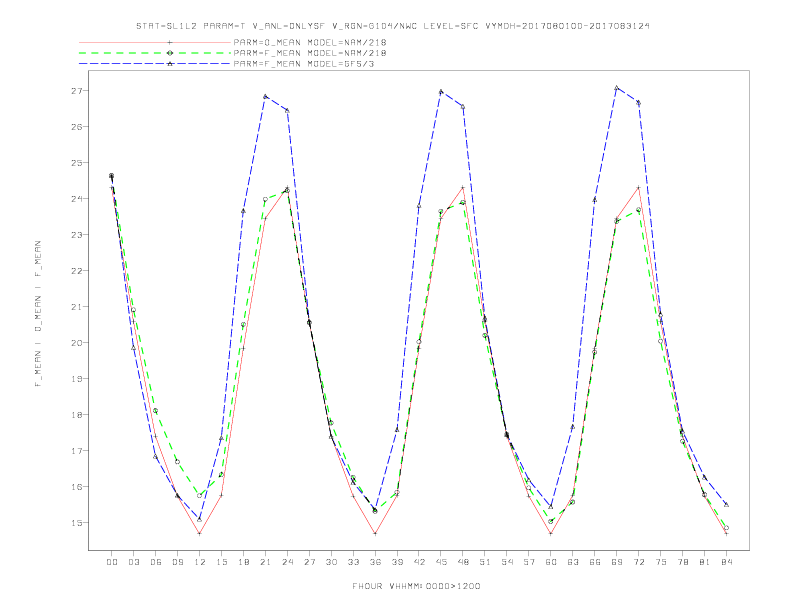Click y-axis tick label 25
The width and height of the screenshot is (792, 612).
click(77, 163)
